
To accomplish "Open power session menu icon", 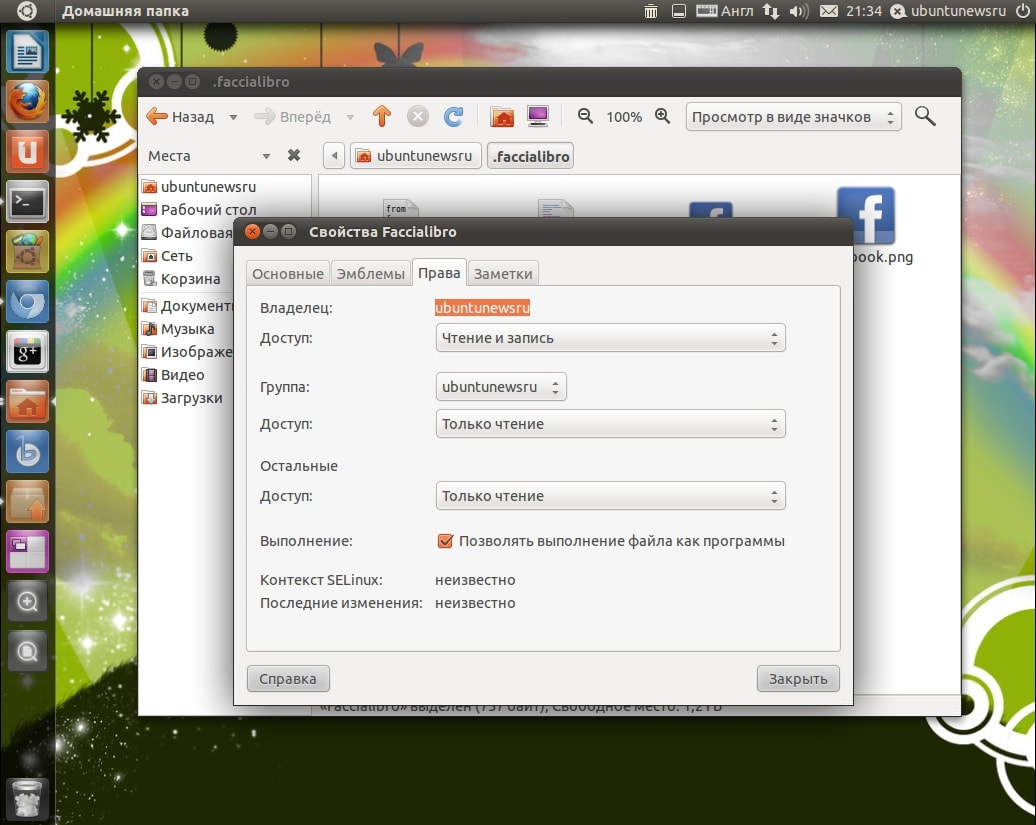I will click(x=1023, y=11).
